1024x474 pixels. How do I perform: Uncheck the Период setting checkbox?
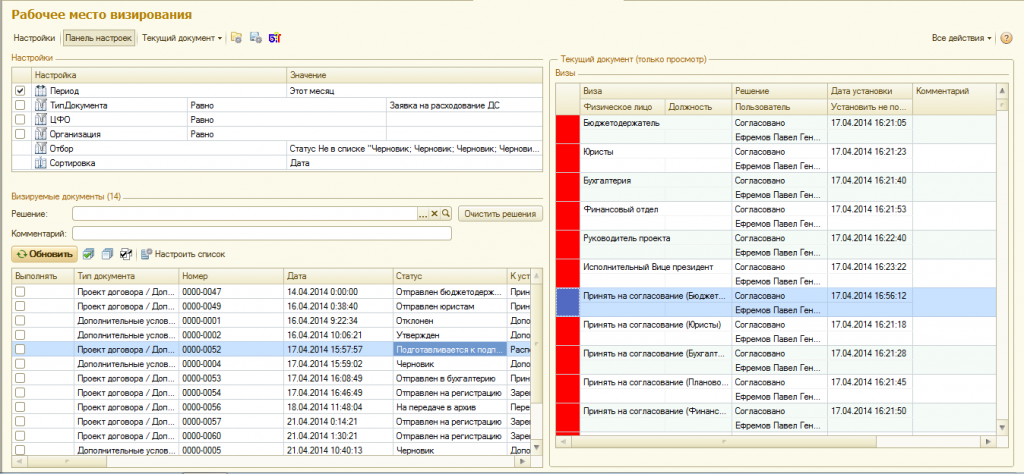(20, 91)
